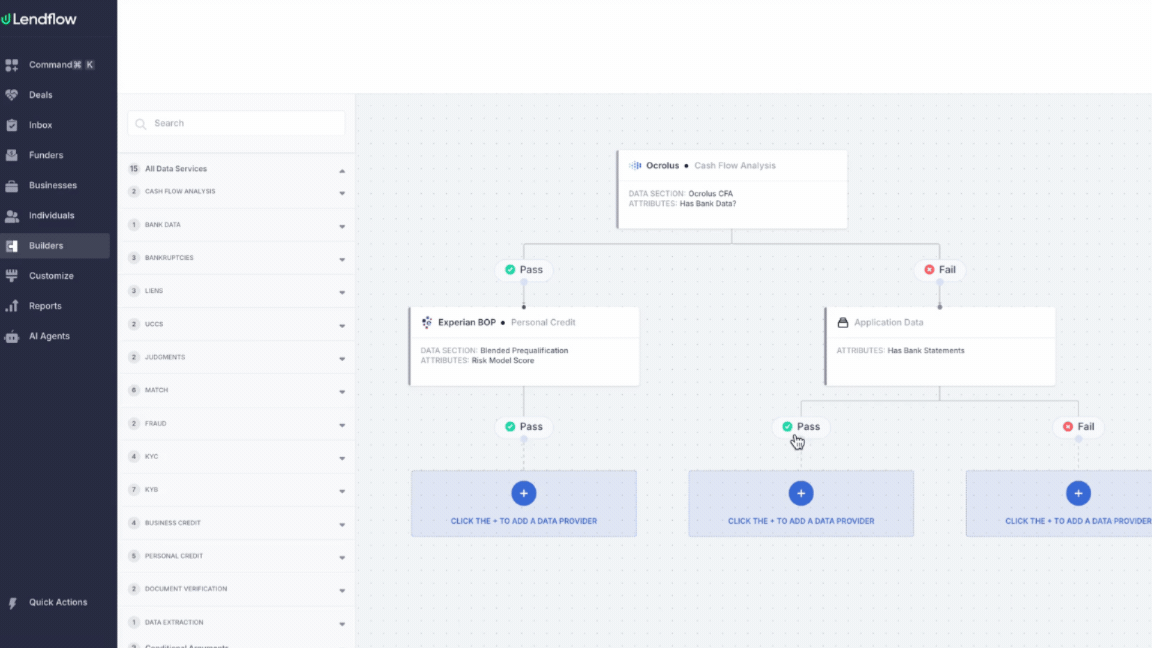Screen dimensions: 1152x648
Task: Click 'Risk Model Score' attribute text
Action: click(503, 361)
